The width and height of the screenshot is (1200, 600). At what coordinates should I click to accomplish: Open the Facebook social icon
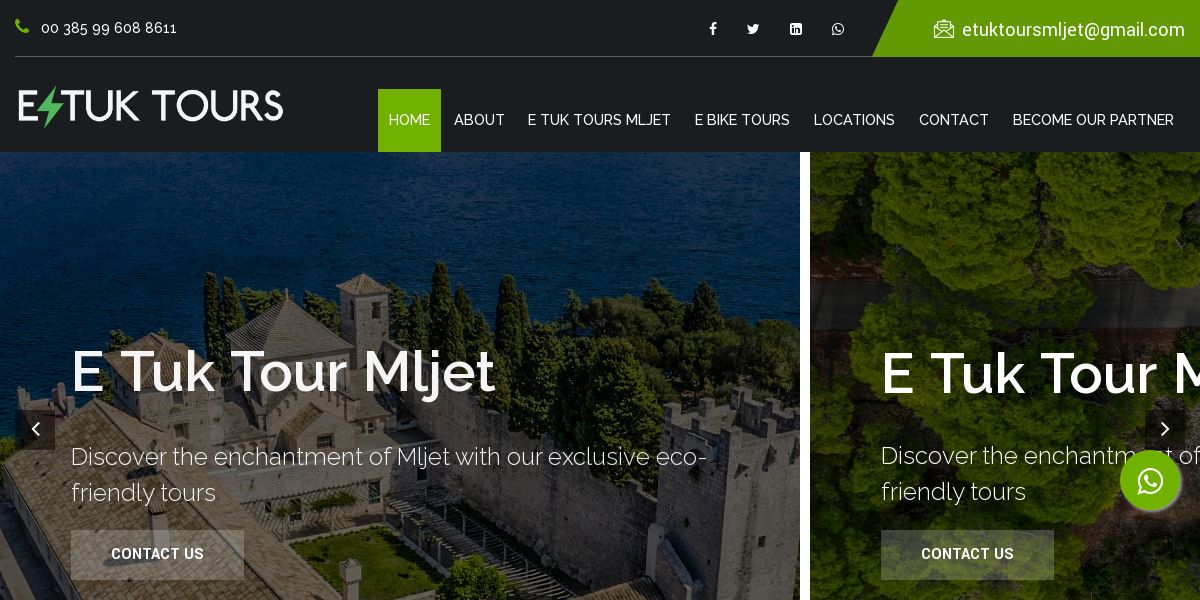(713, 29)
